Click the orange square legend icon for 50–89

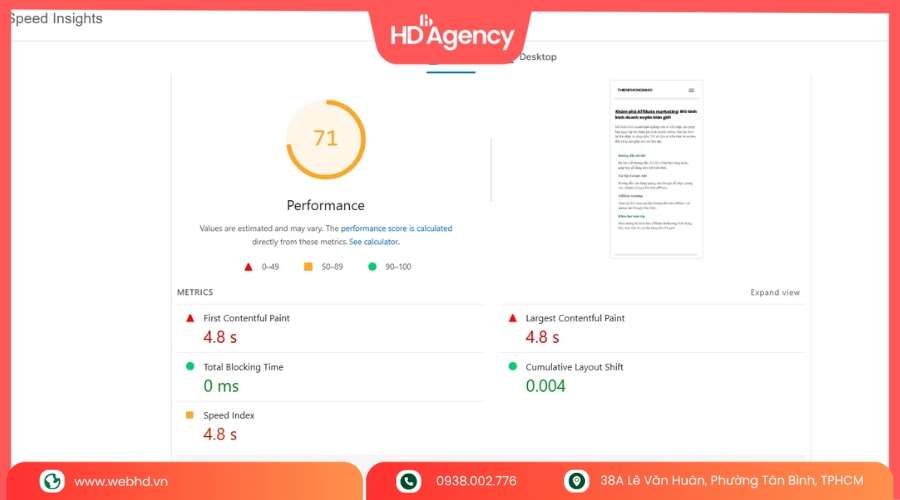point(308,266)
